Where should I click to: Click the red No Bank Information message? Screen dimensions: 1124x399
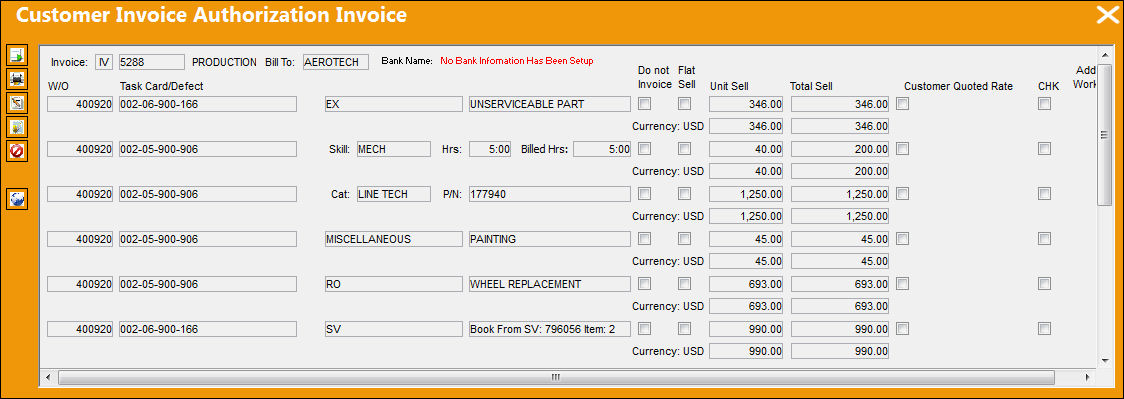(517, 61)
